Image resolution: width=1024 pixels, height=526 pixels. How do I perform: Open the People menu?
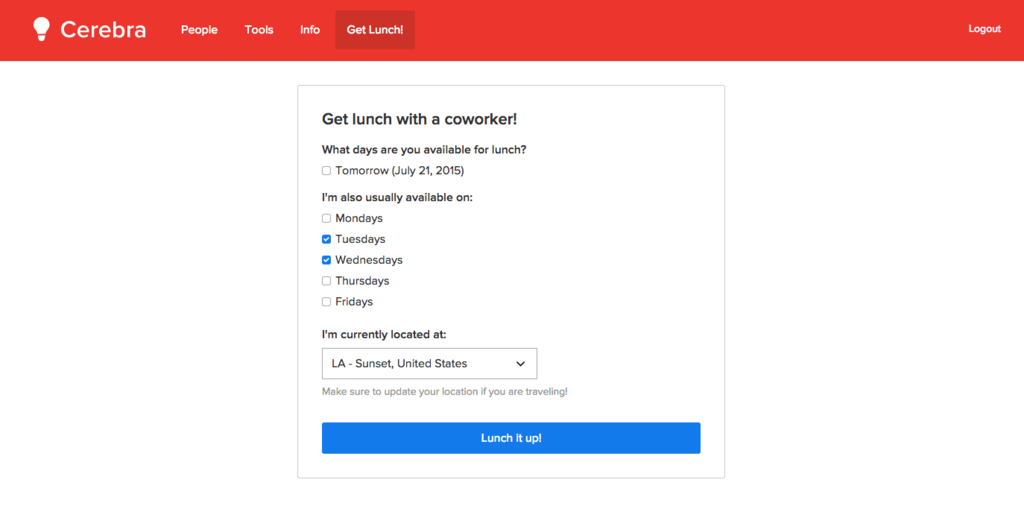click(199, 29)
